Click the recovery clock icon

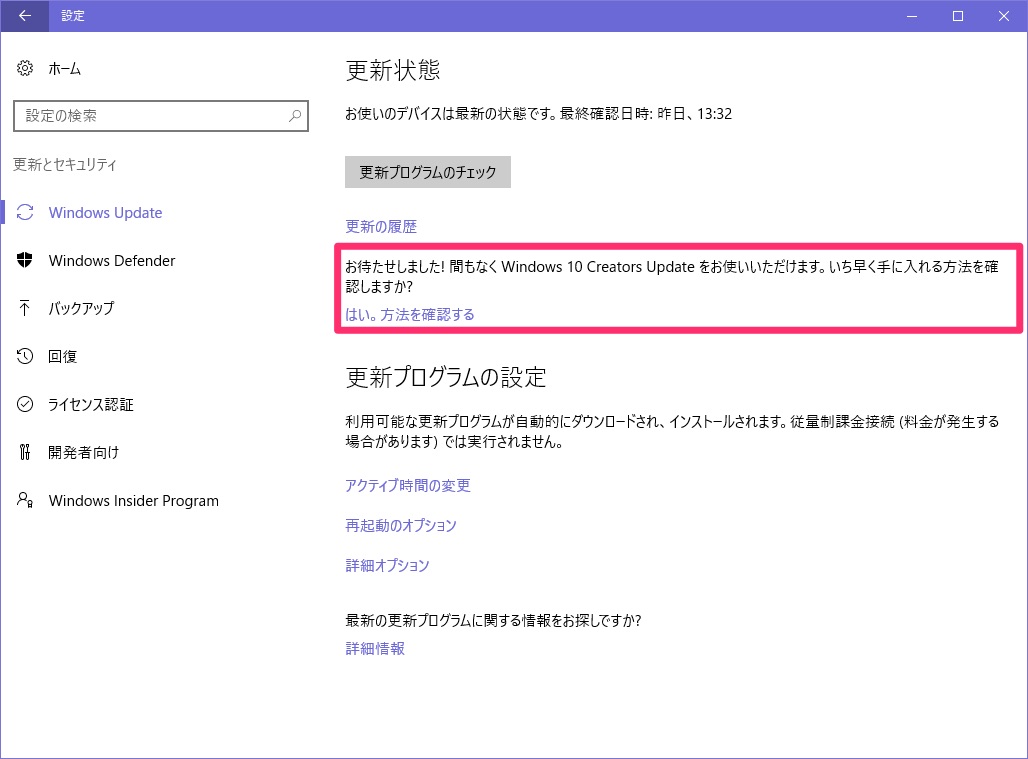click(x=25, y=356)
